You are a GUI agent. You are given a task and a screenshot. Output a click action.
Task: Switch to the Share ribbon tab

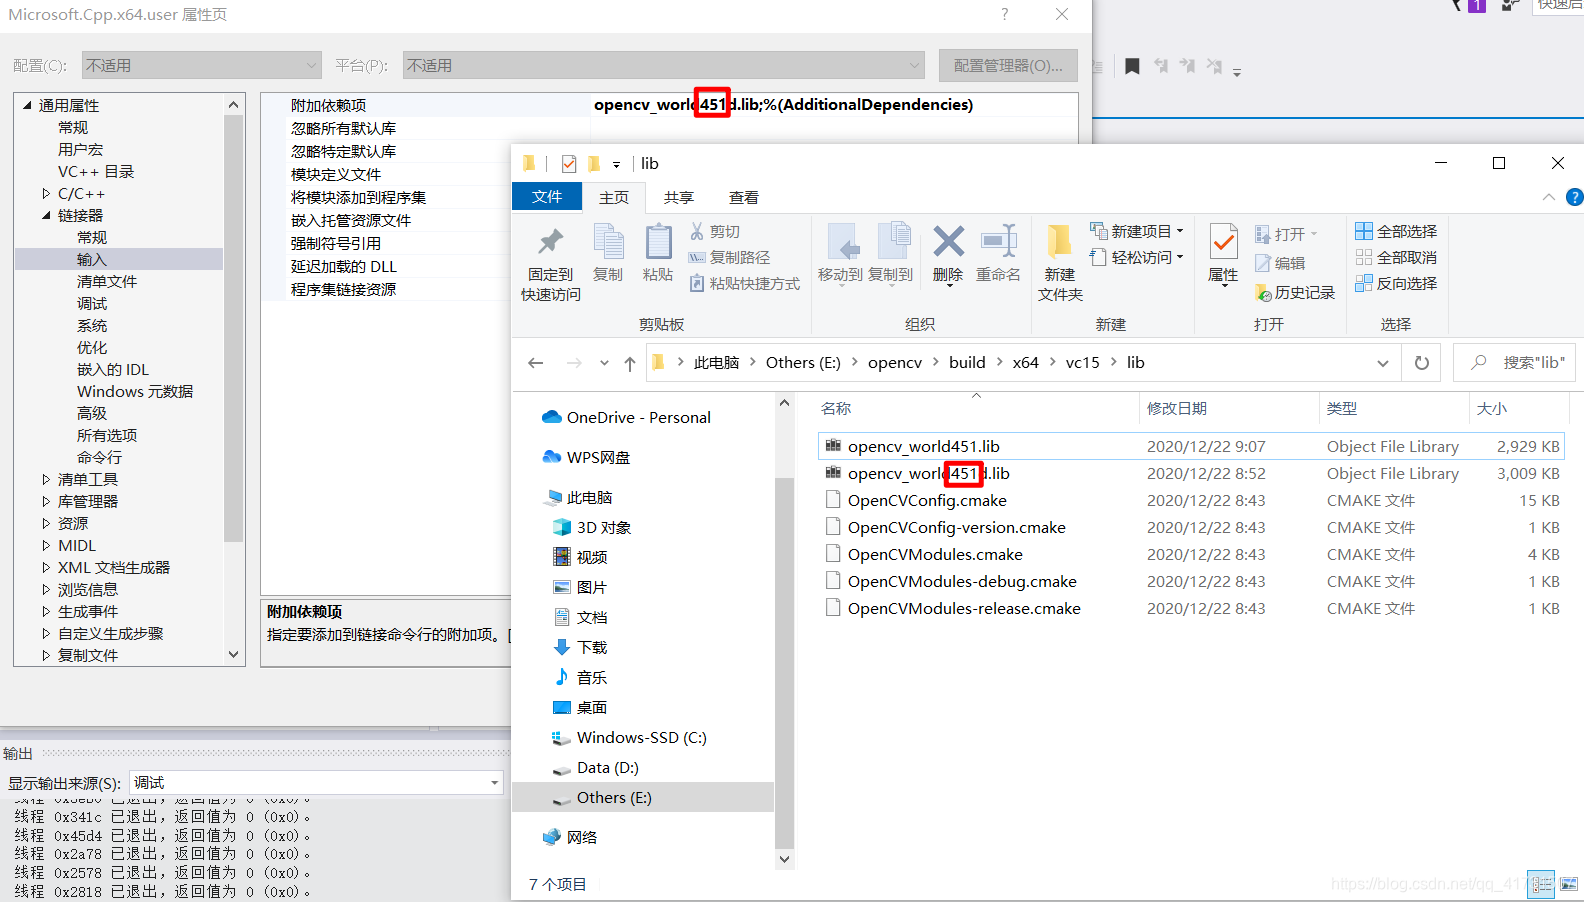[x=679, y=197]
